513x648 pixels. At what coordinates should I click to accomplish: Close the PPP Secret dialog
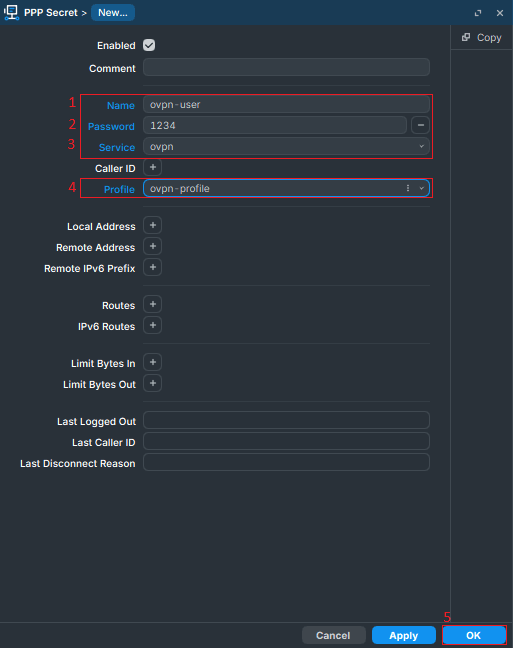click(500, 13)
